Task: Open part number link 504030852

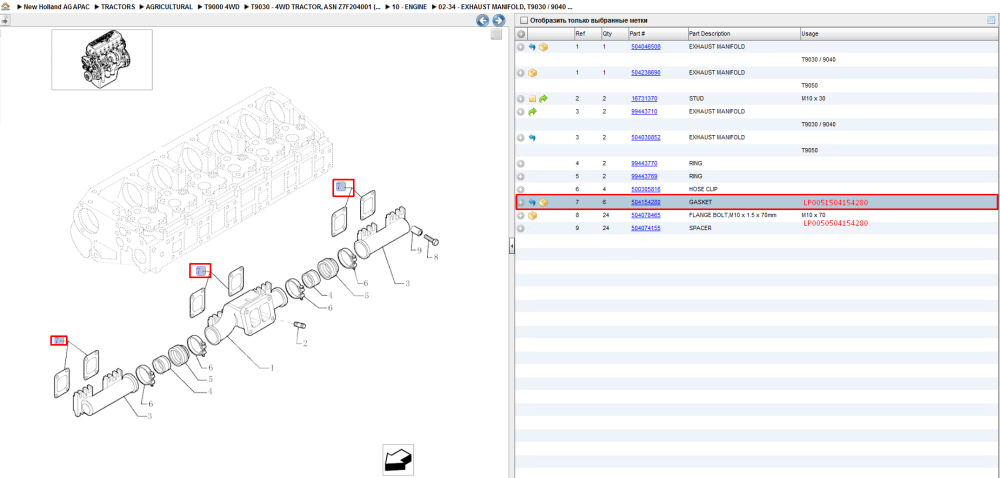Action: tap(645, 138)
